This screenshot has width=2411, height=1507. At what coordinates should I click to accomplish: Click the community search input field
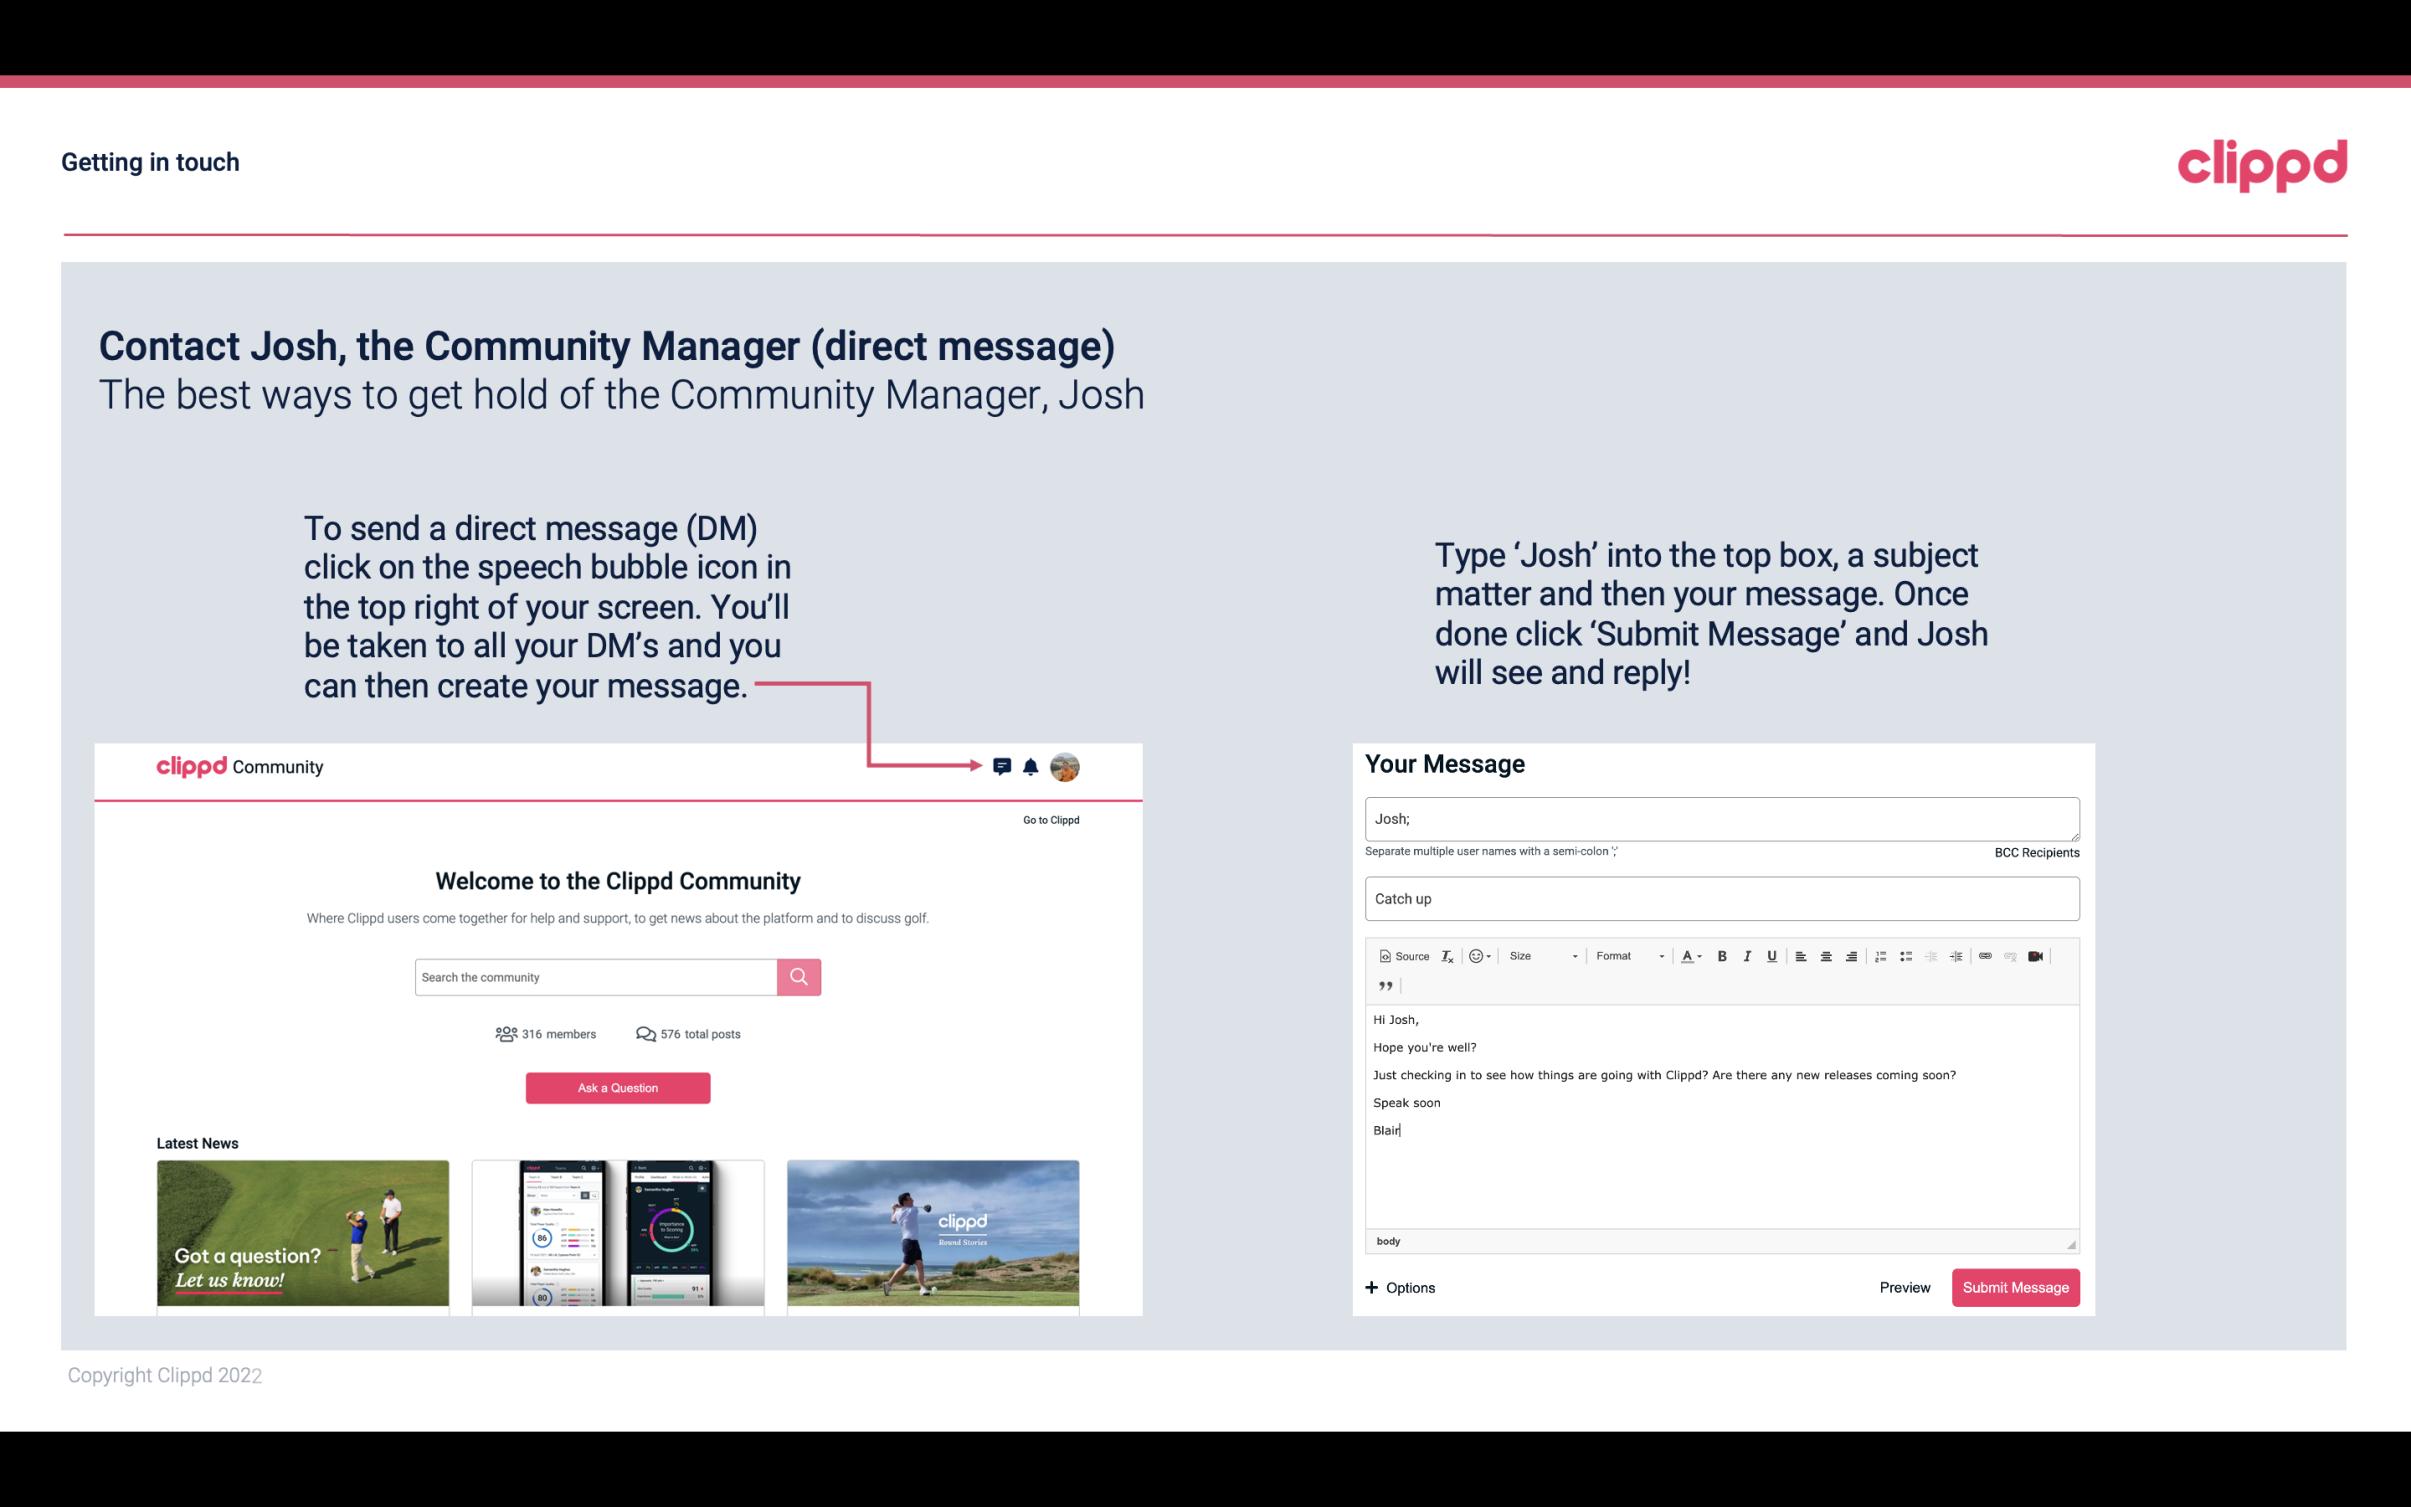coord(597,977)
